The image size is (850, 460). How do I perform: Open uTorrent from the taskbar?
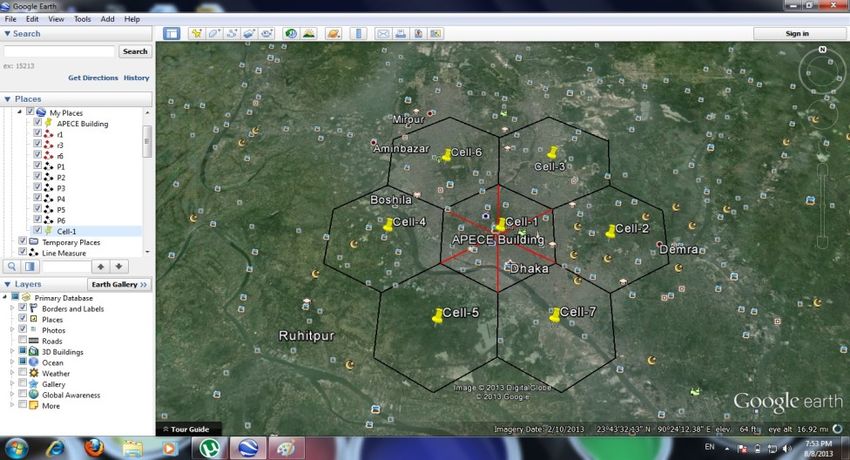click(209, 448)
